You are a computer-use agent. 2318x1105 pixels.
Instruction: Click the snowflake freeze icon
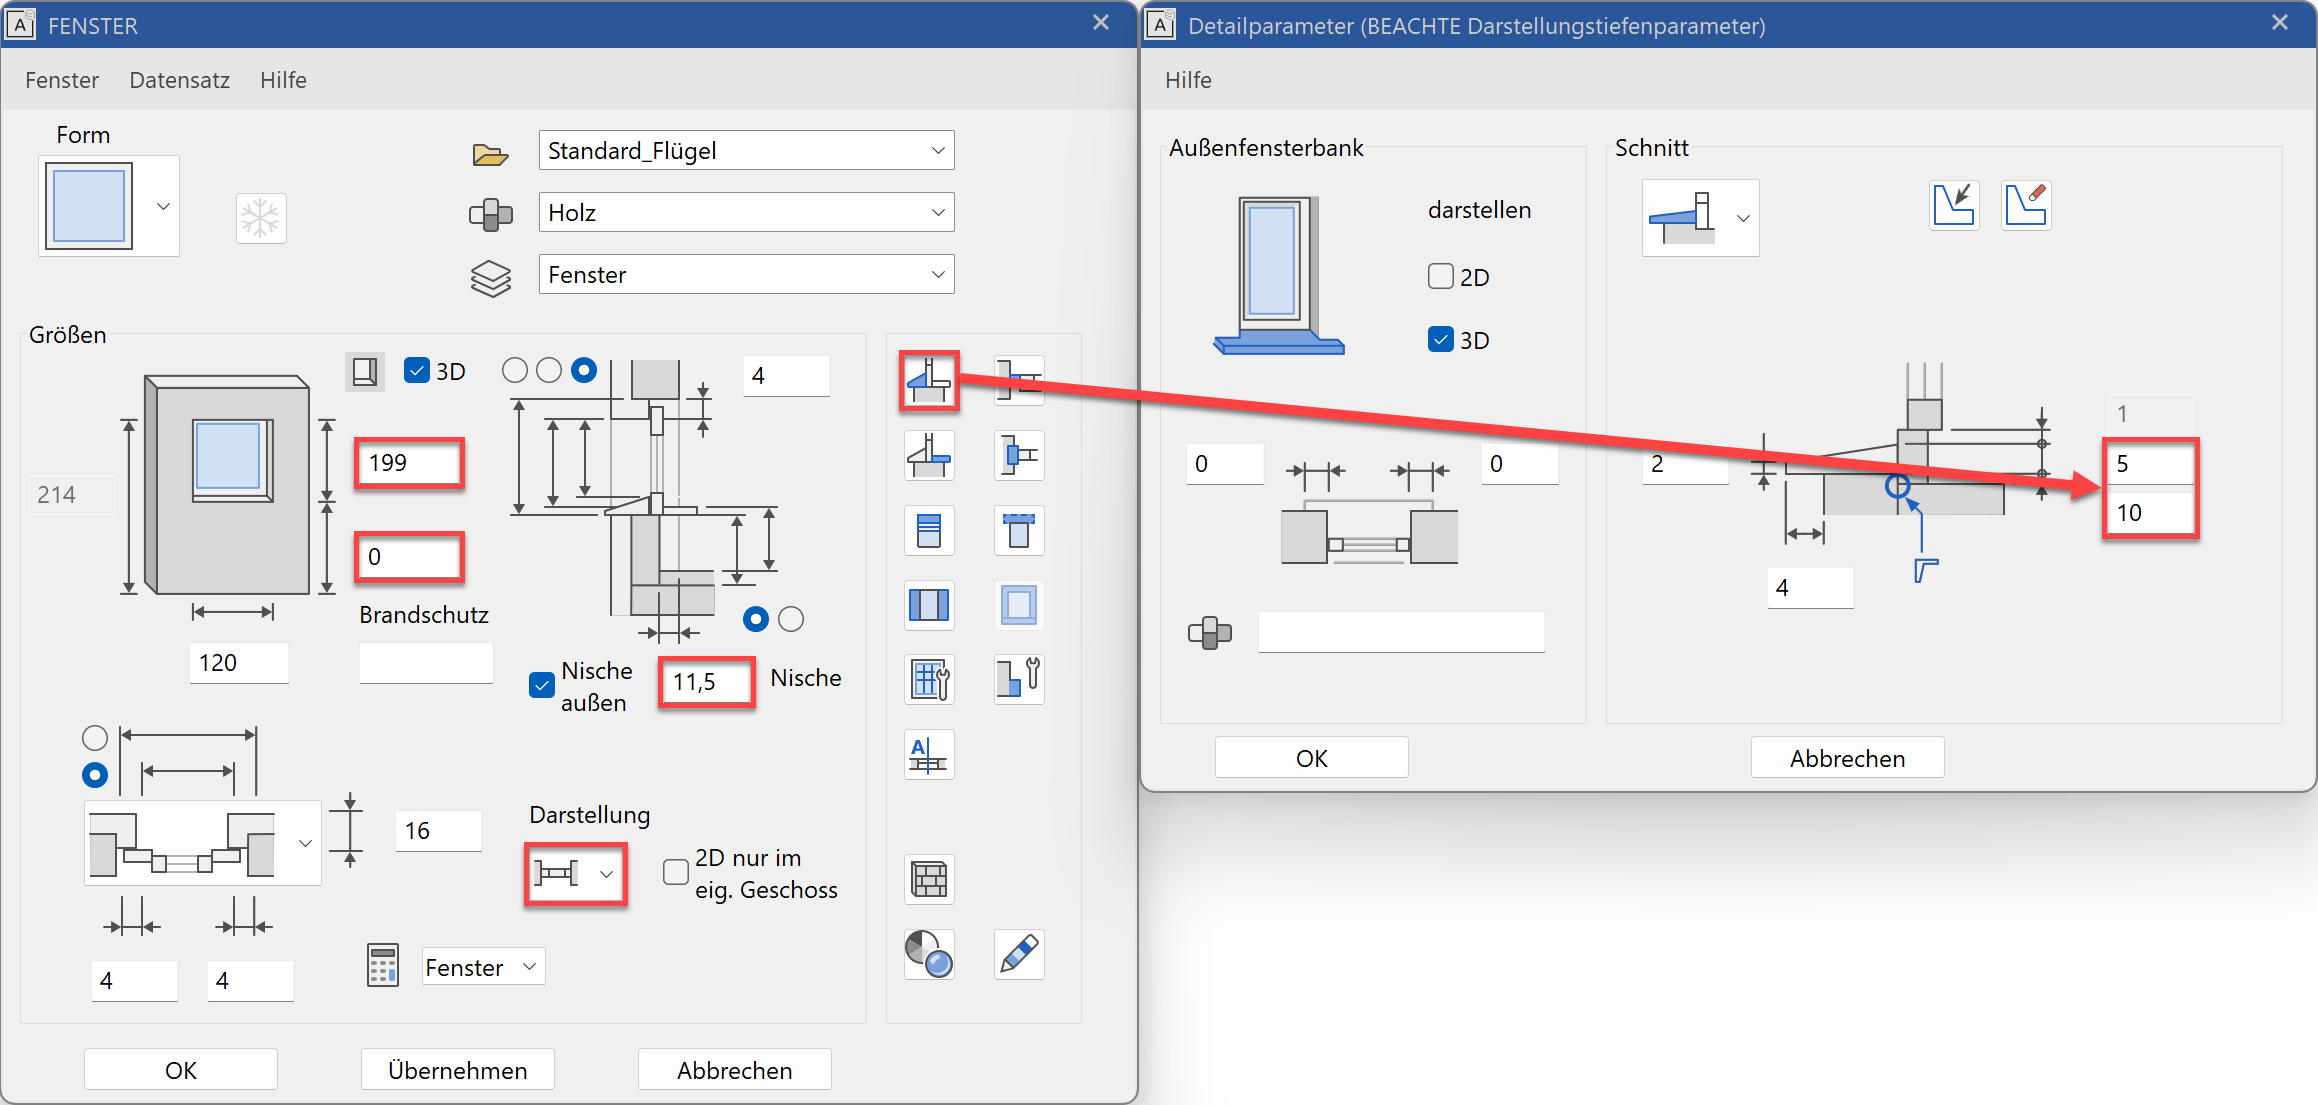coord(261,218)
